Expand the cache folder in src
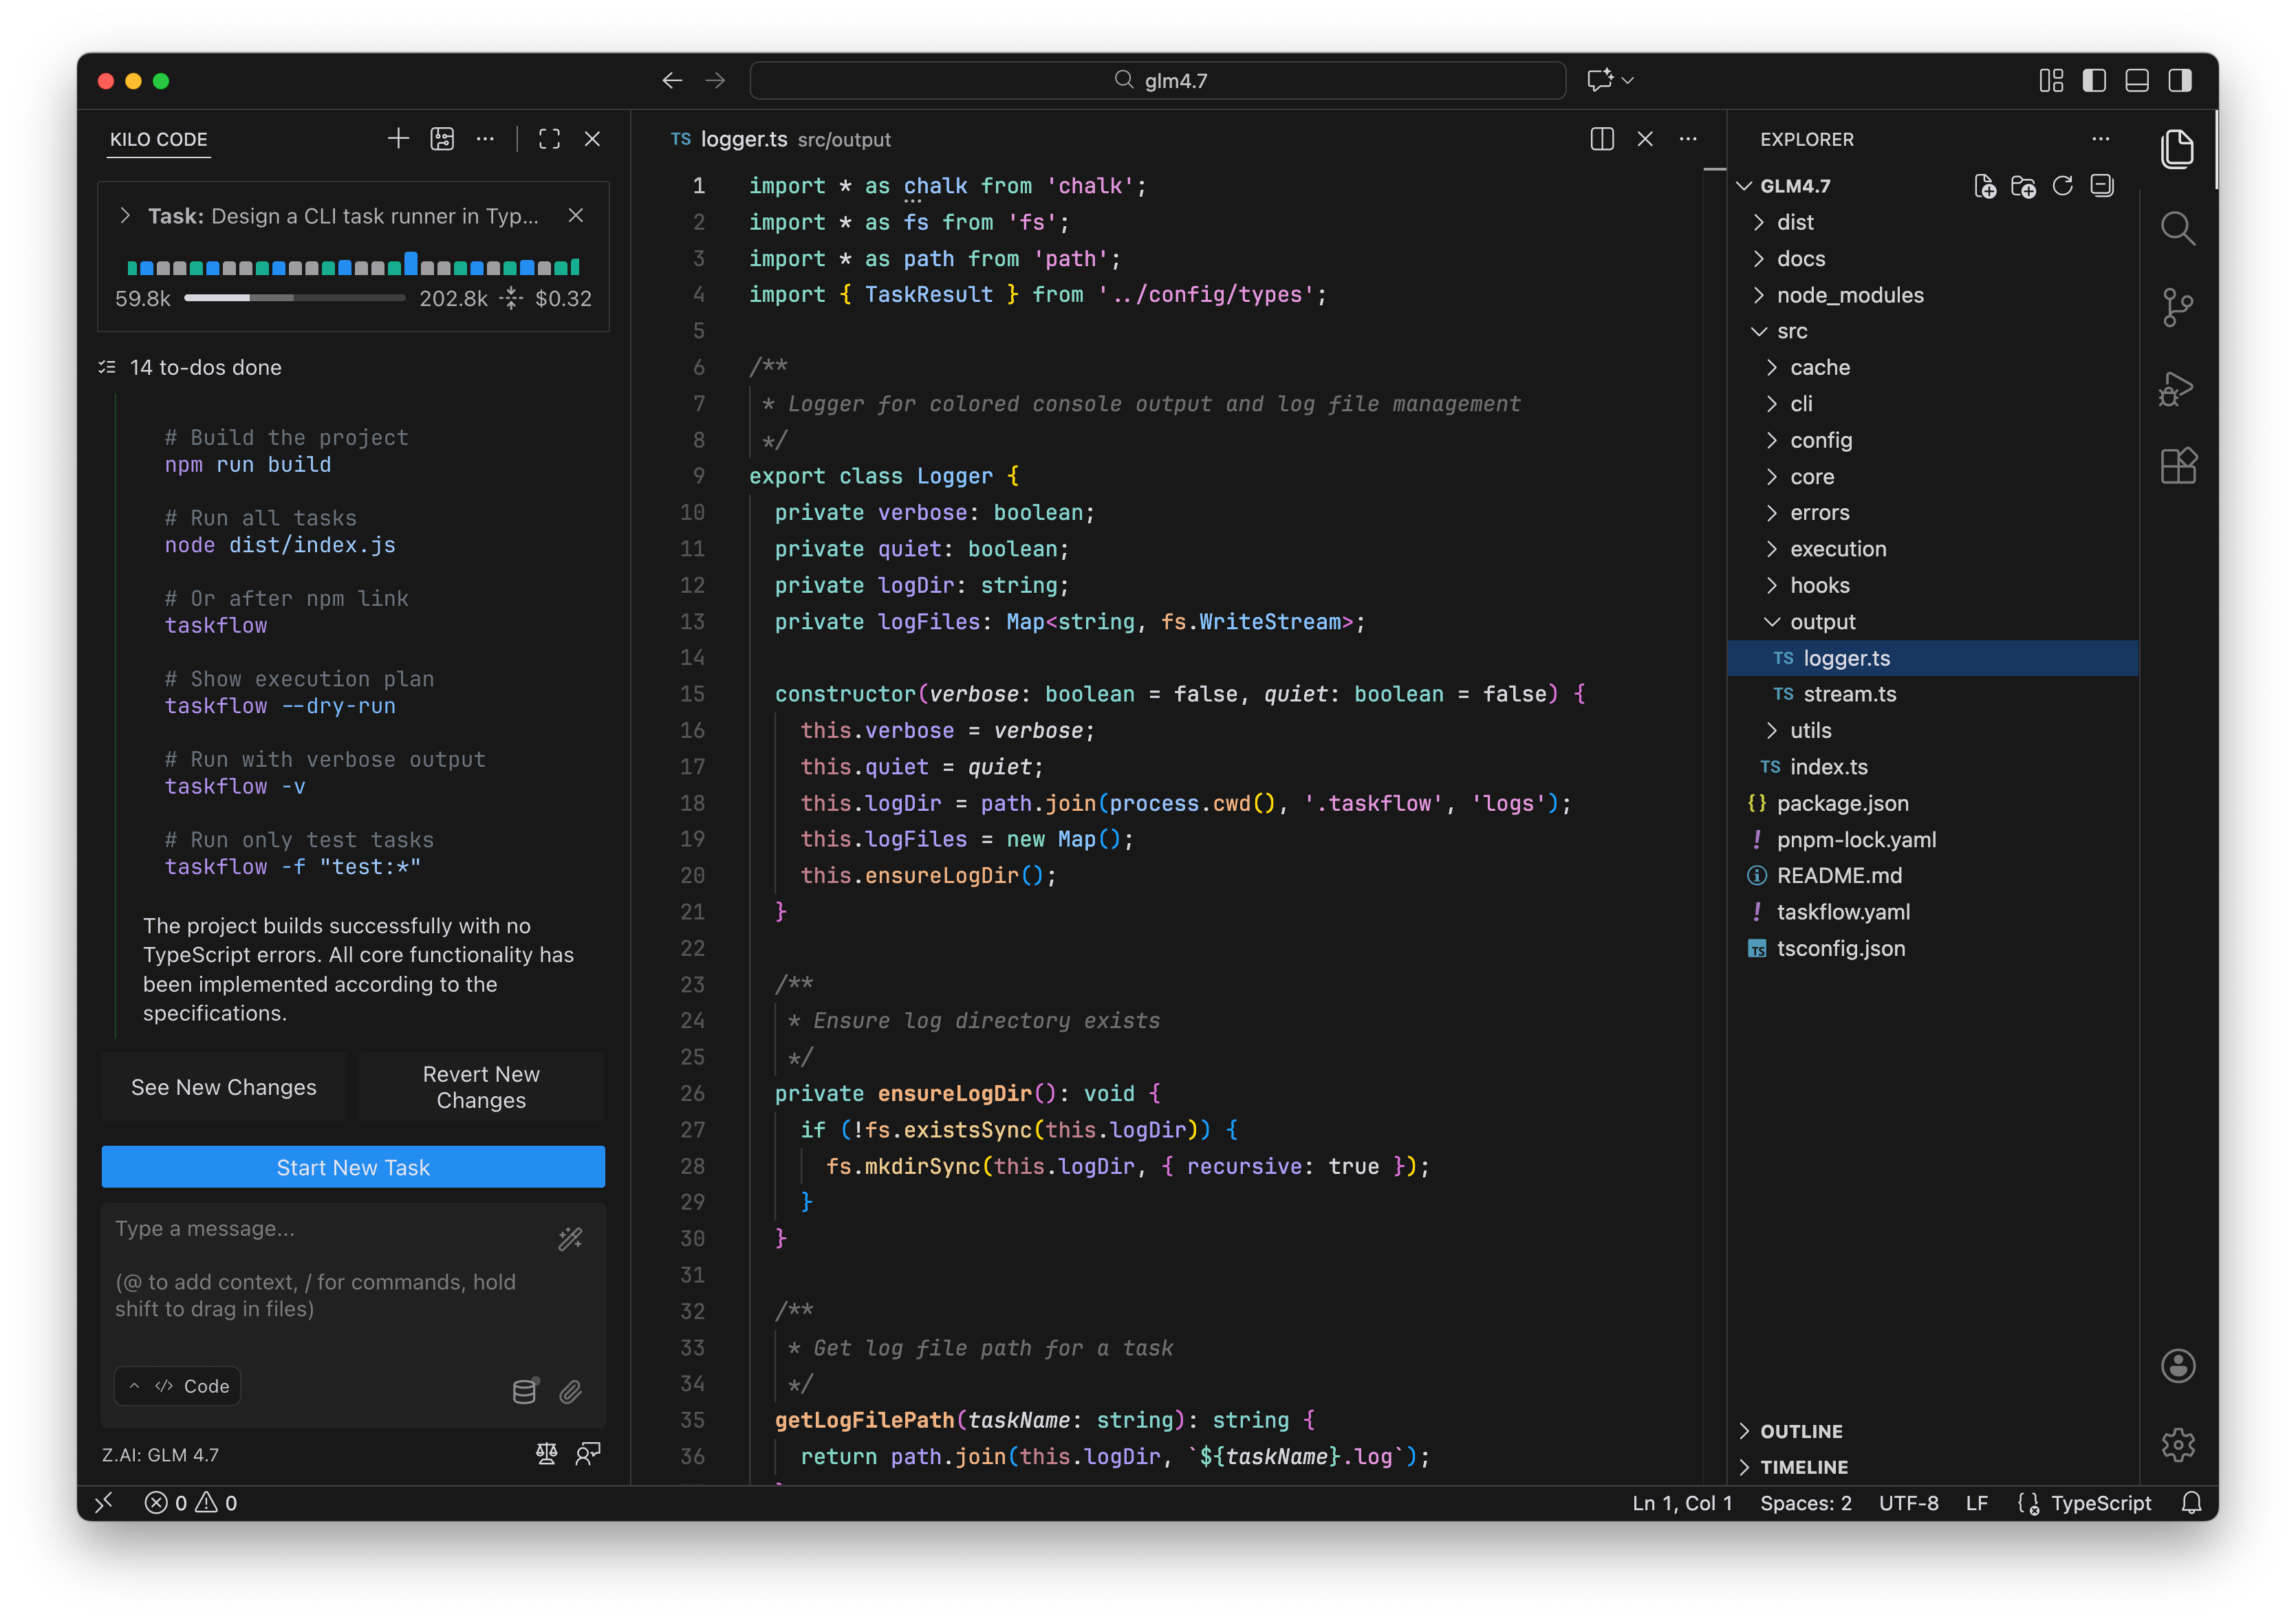The height and width of the screenshot is (1623, 2296). click(x=1819, y=367)
